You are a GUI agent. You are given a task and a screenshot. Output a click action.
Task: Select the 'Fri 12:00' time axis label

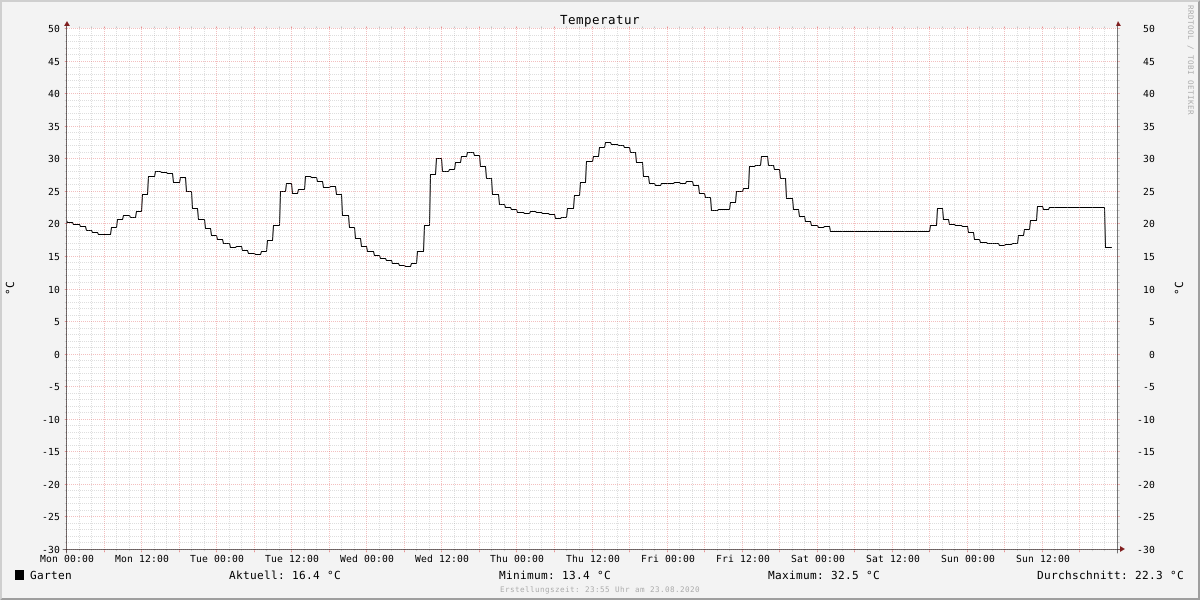point(743,559)
